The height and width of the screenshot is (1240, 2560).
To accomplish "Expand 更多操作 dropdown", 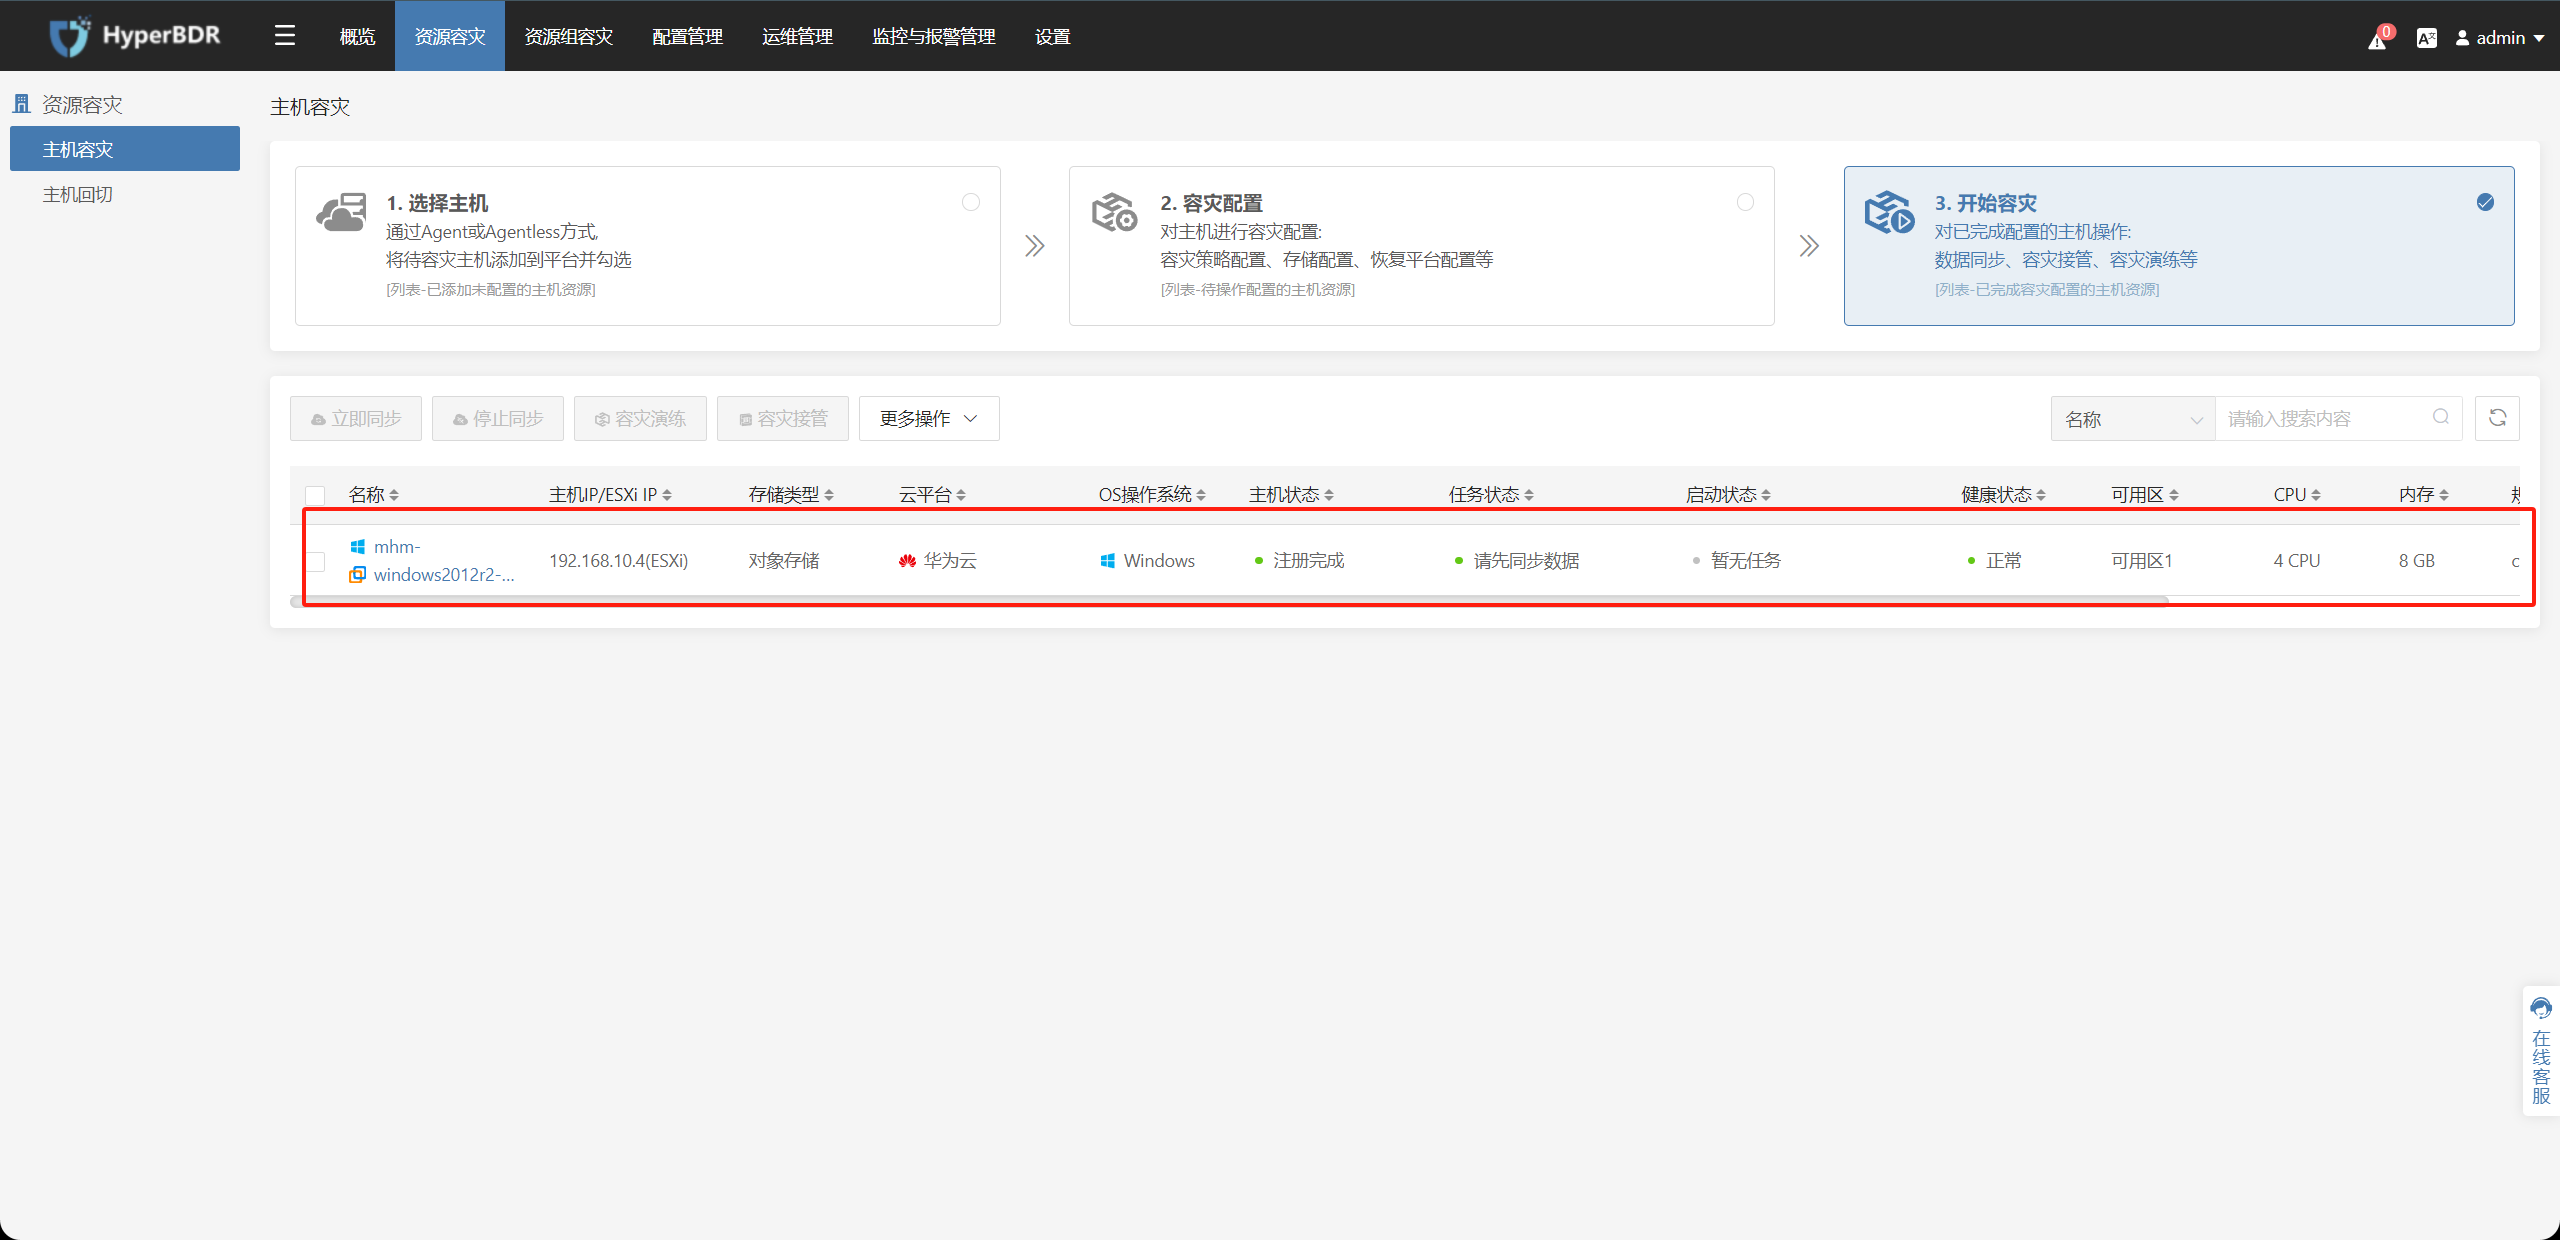I will pos(929,419).
